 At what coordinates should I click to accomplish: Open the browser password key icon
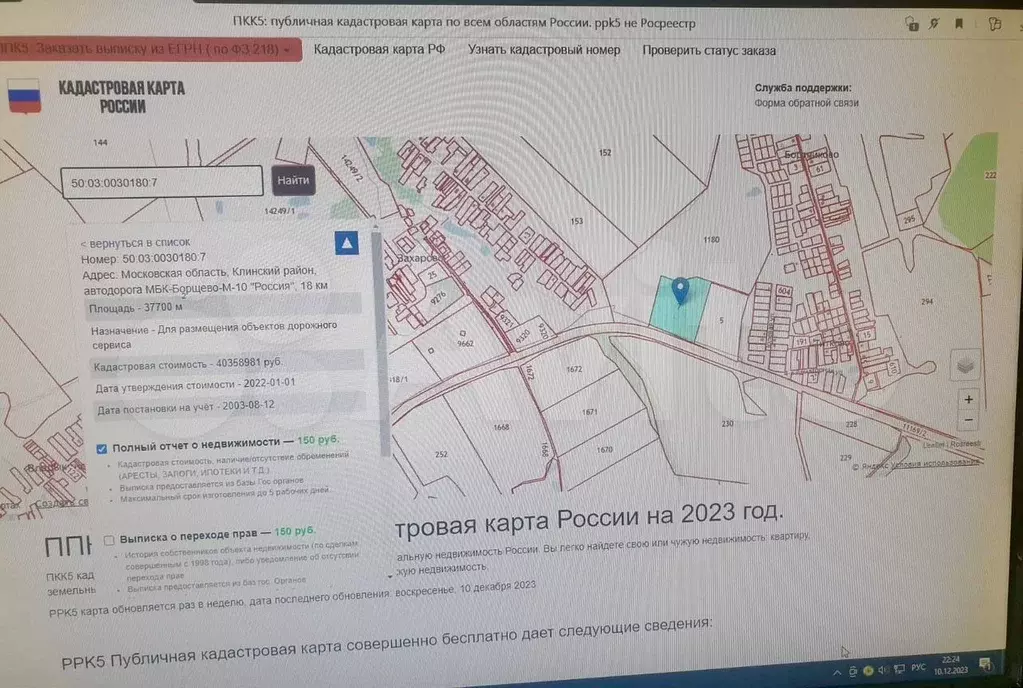(x=994, y=24)
